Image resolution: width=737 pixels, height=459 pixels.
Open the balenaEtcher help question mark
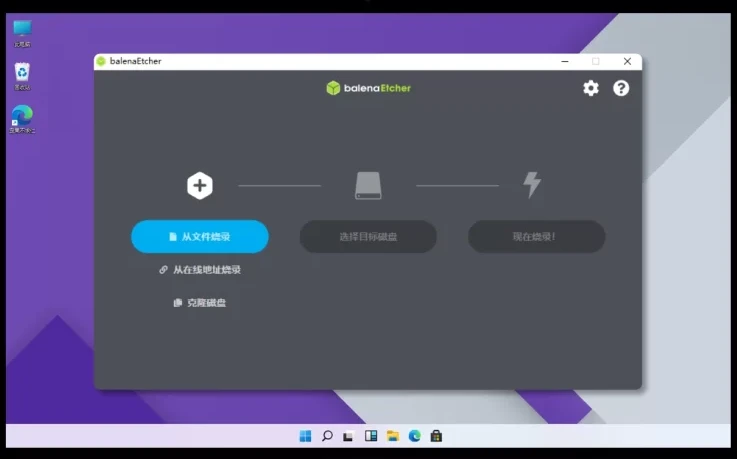621,88
